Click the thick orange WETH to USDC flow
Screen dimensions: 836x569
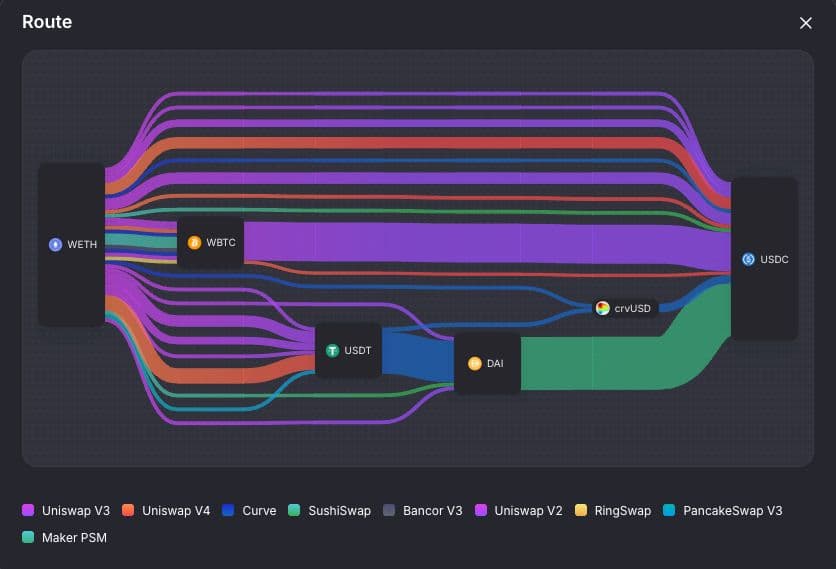click(416, 143)
